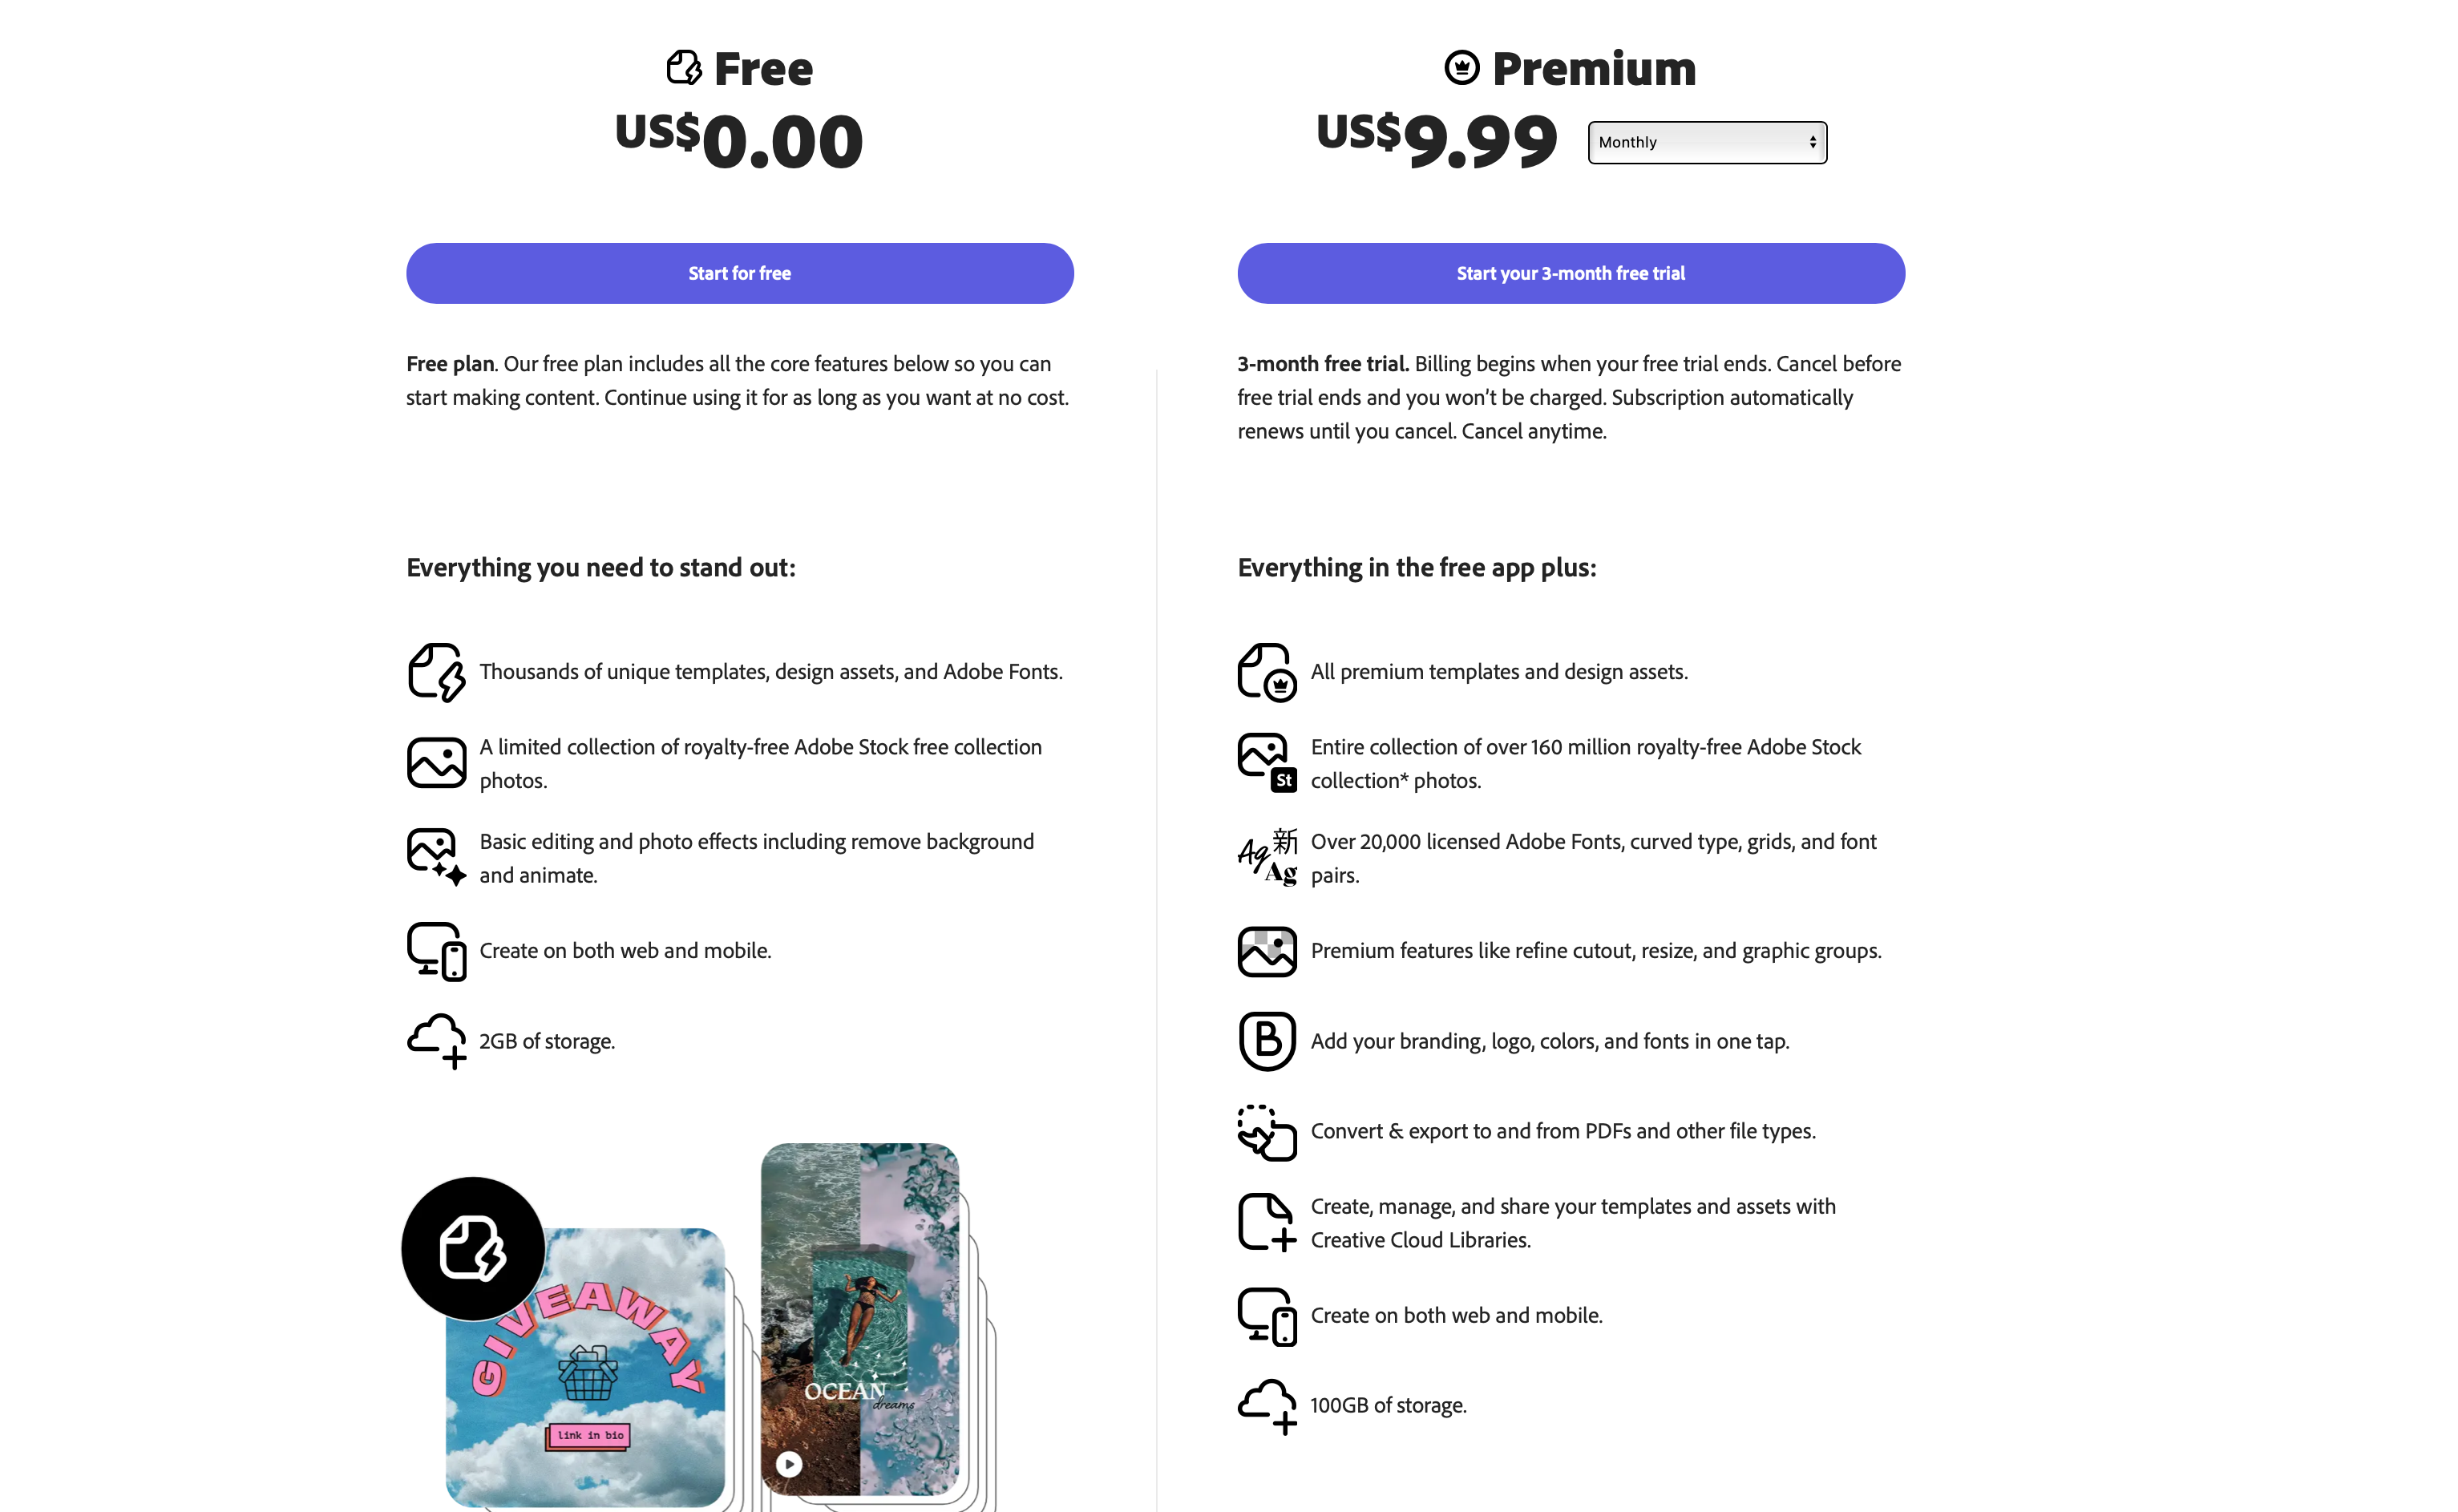Click the convert and export PDF icon
The height and width of the screenshot is (1512, 2458).
click(1267, 1132)
